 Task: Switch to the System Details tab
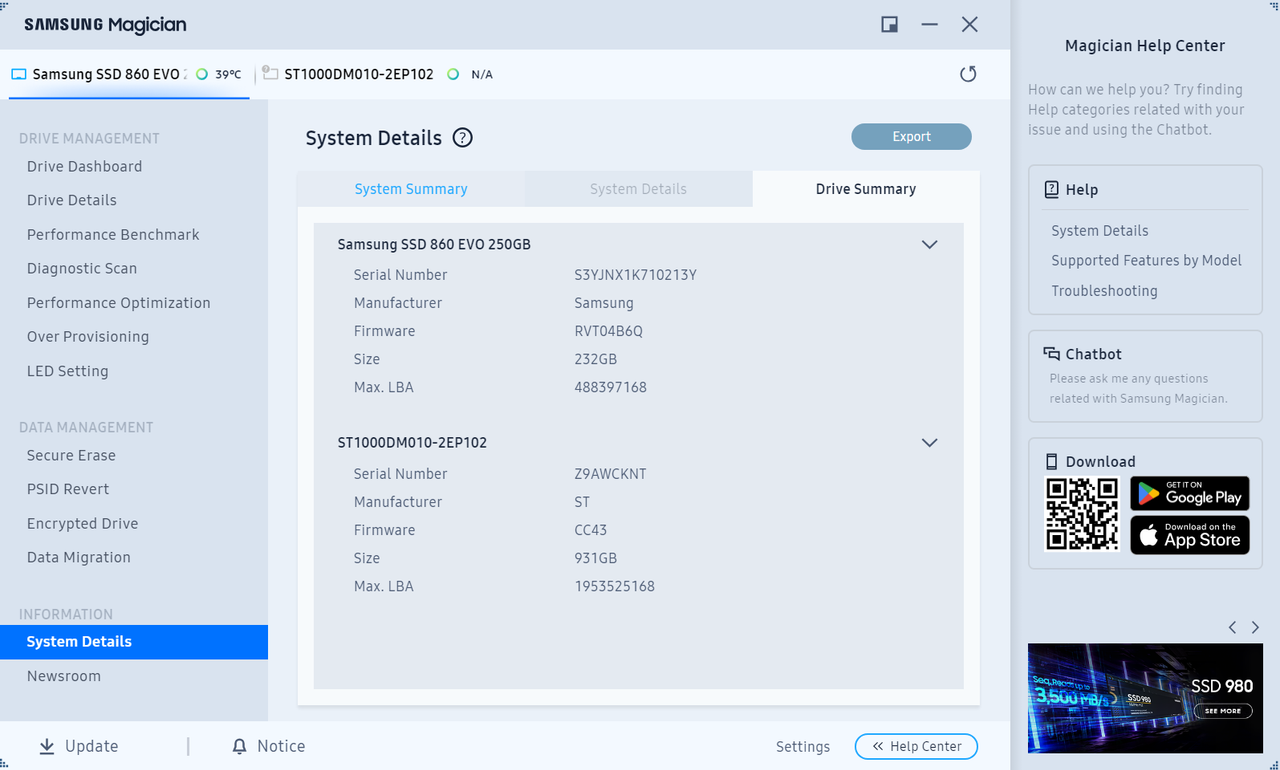coord(638,189)
